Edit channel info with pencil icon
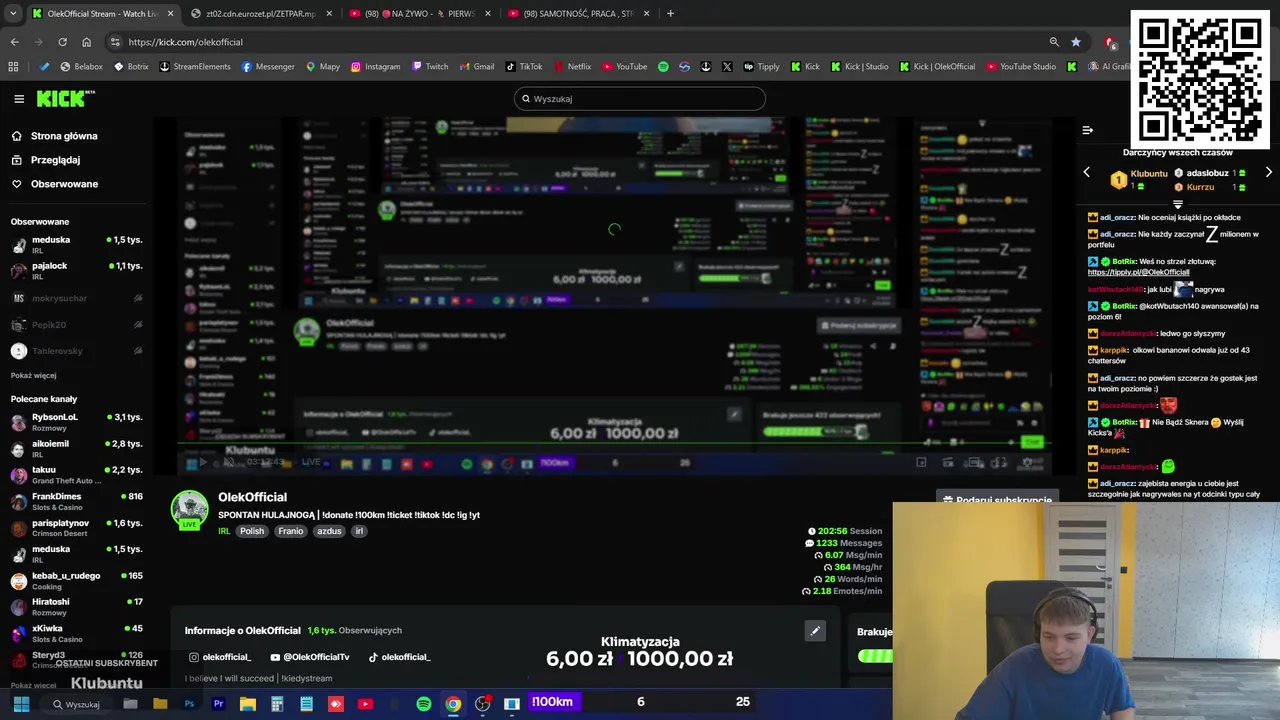Viewport: 1280px width, 720px height. coord(815,631)
